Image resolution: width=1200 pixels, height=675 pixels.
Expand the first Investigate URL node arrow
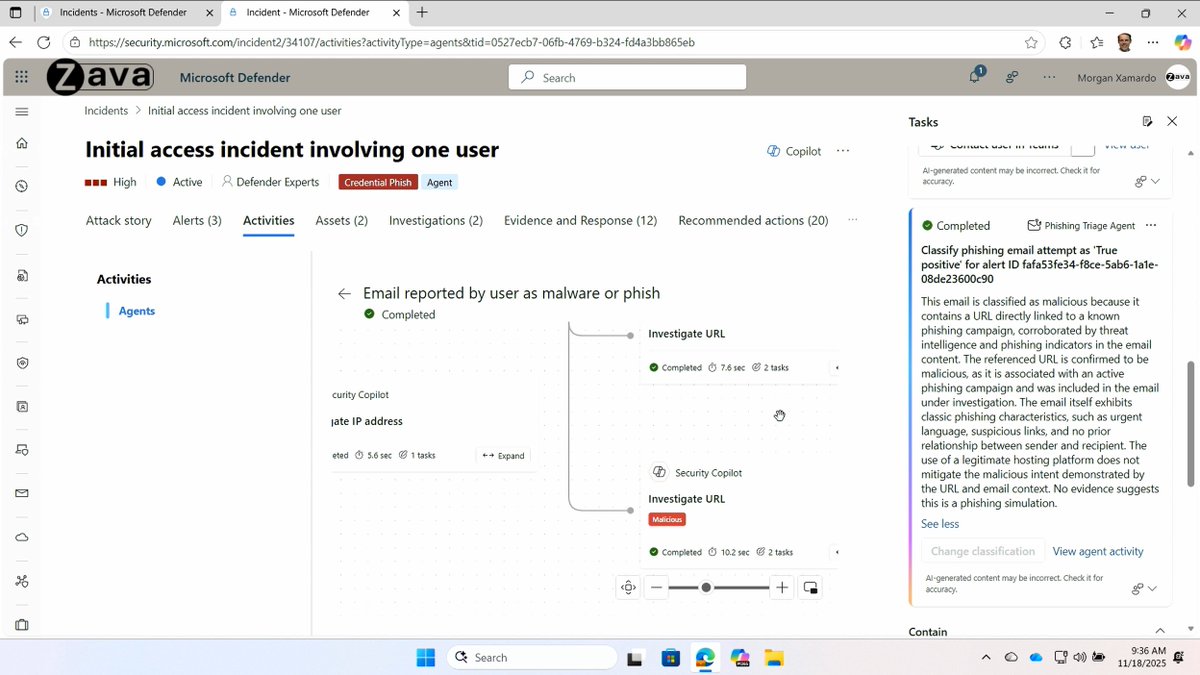836,368
